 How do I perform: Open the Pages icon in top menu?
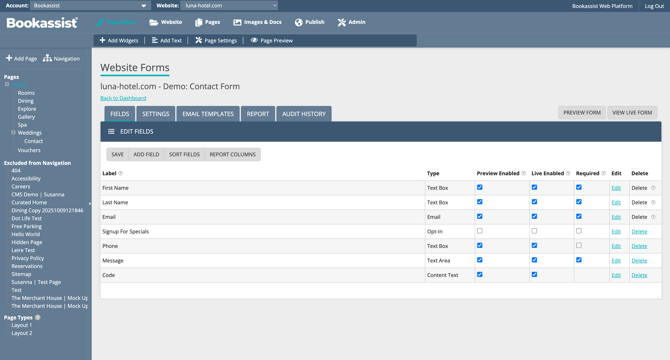[199, 22]
